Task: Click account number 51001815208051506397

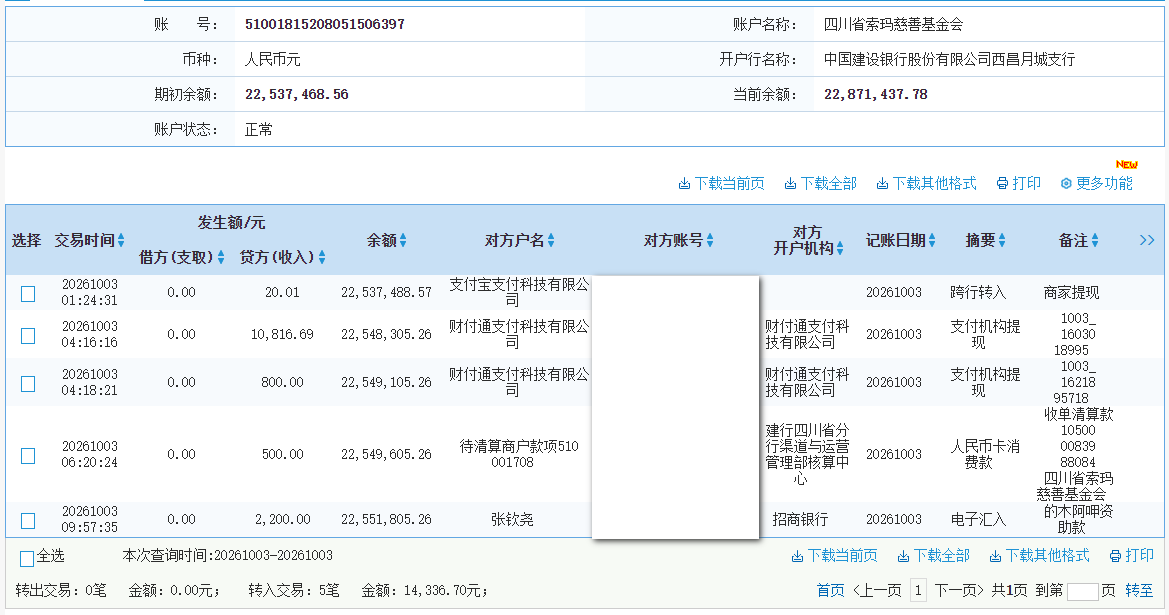Action: tap(325, 25)
